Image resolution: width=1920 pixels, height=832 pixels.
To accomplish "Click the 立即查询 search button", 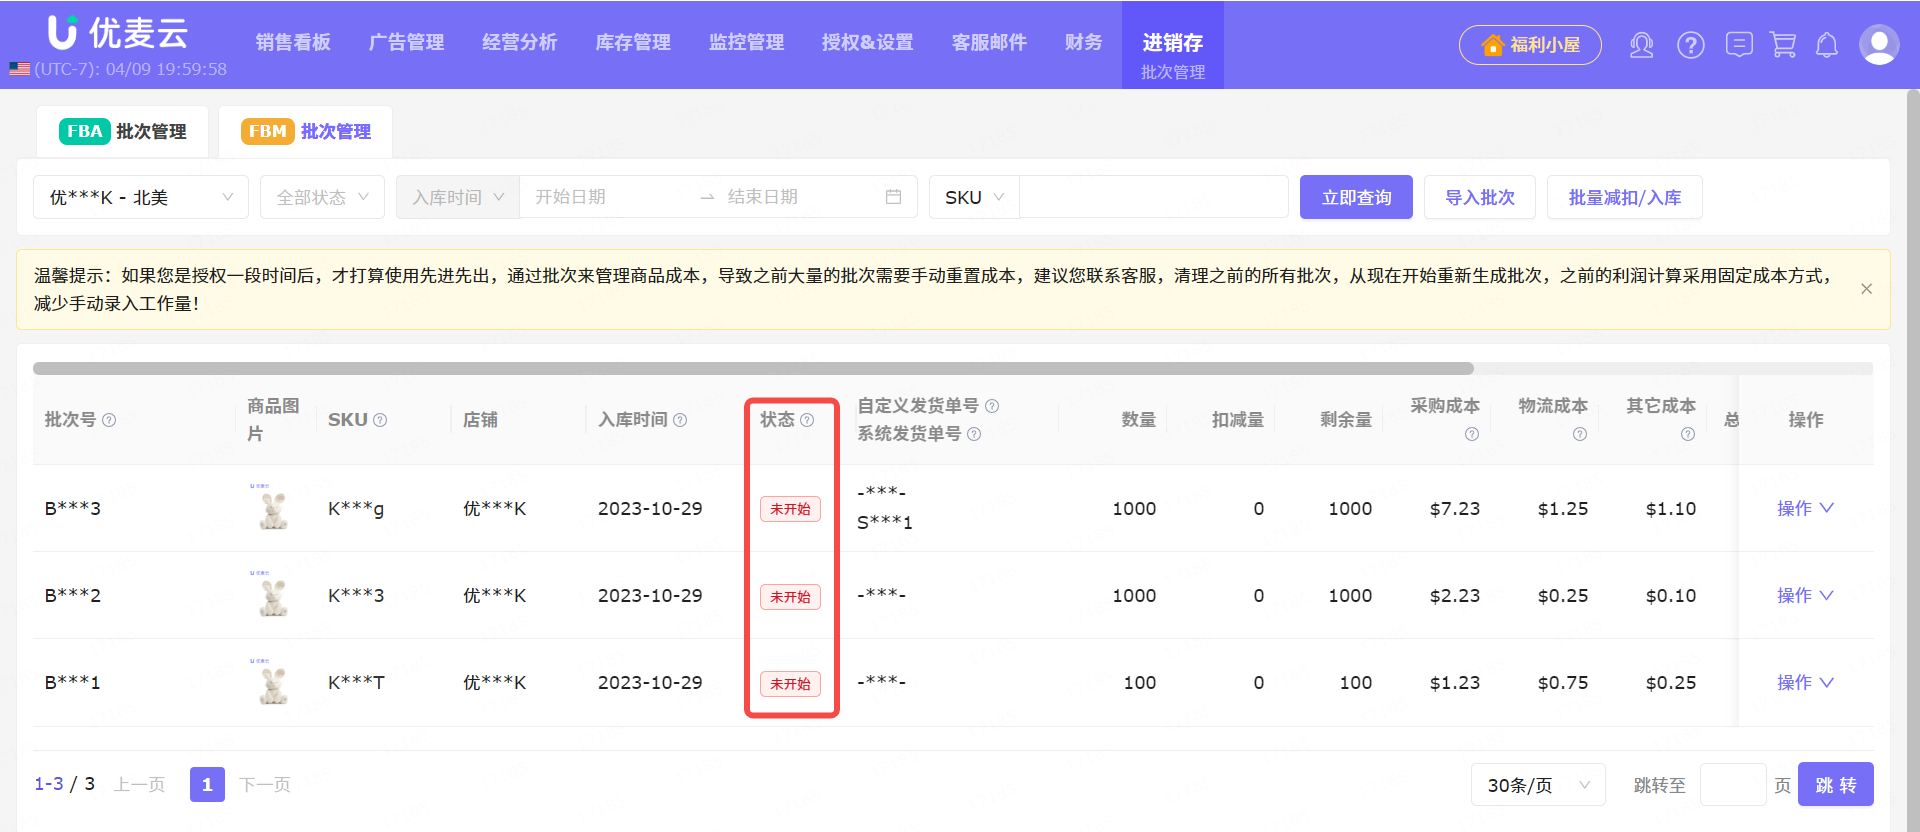I will click(1355, 197).
